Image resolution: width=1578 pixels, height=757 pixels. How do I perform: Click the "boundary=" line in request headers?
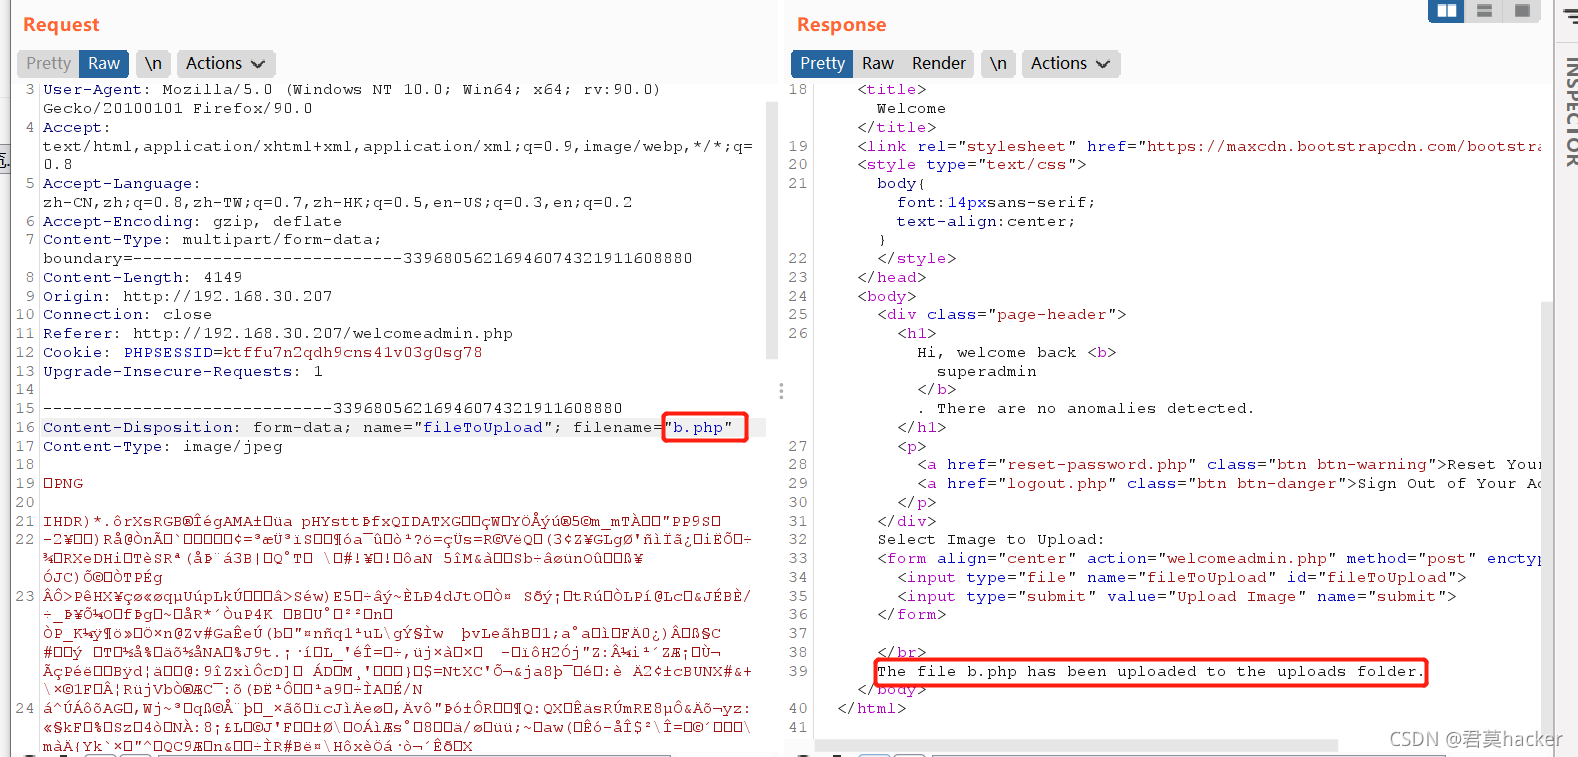pos(367,259)
